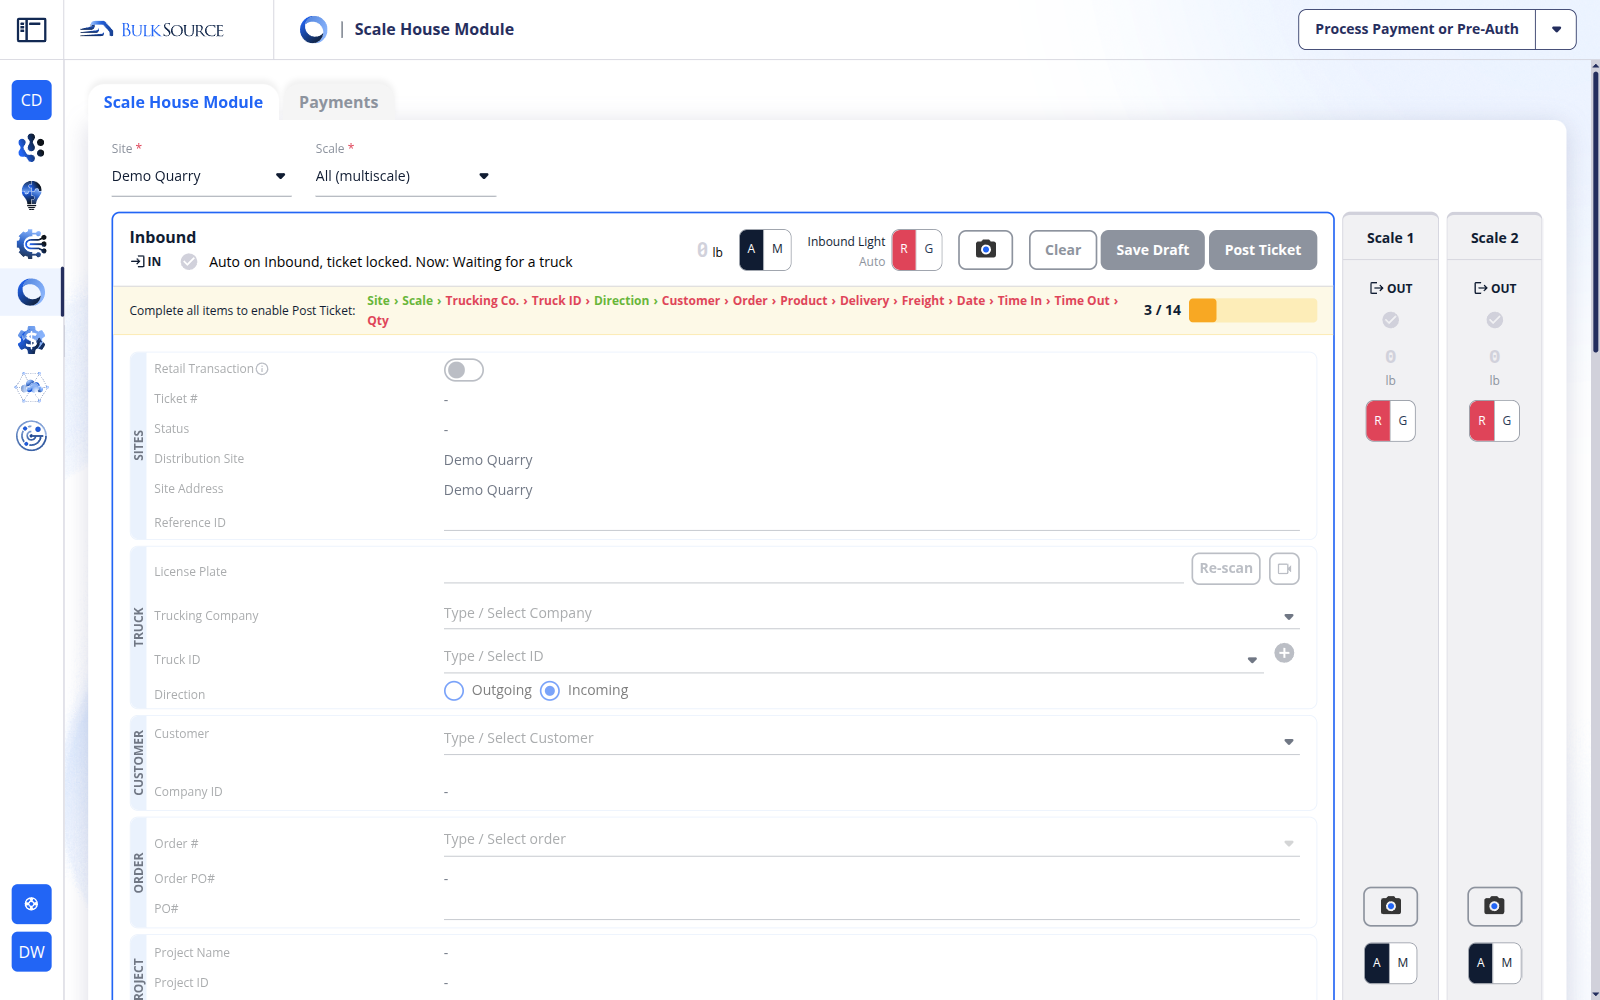1600x1000 pixels.
Task: Click the Post Ticket button
Action: click(x=1263, y=250)
